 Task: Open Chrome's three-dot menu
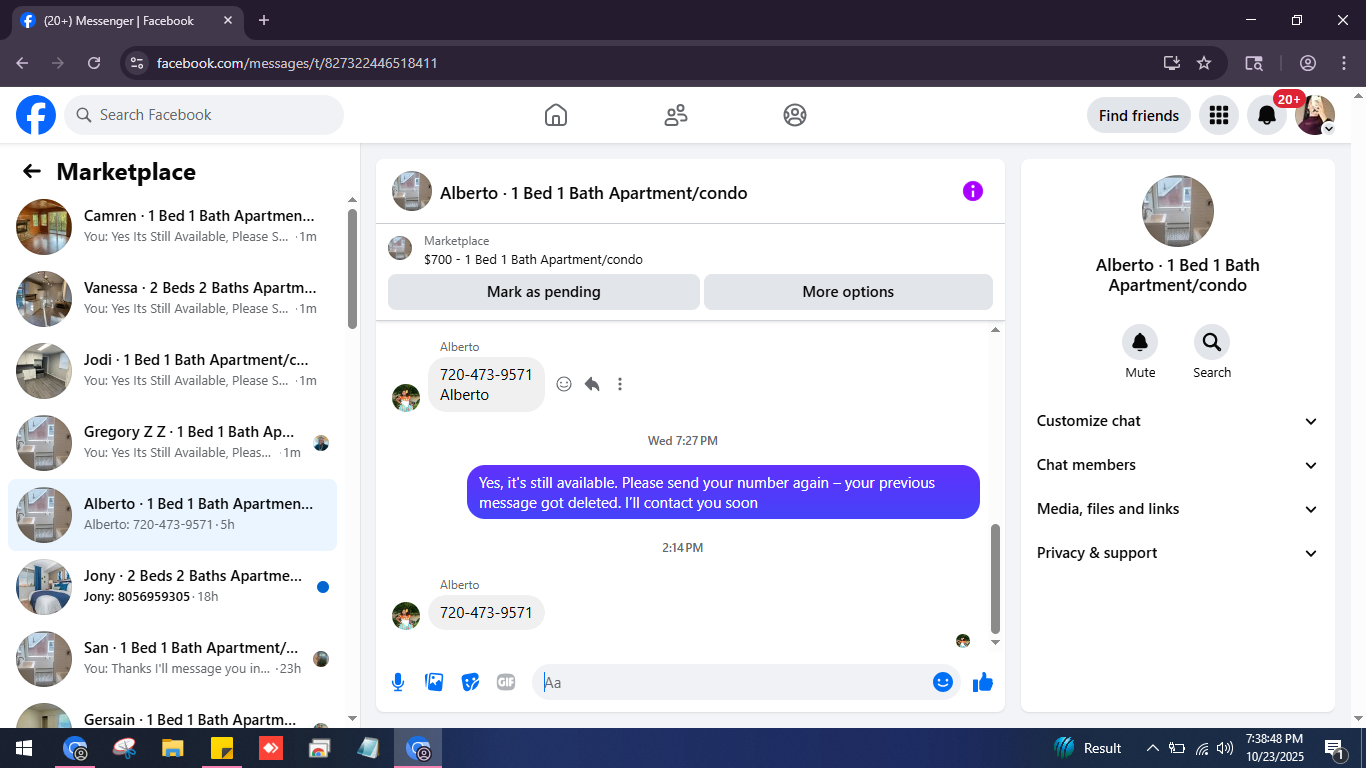[1343, 63]
